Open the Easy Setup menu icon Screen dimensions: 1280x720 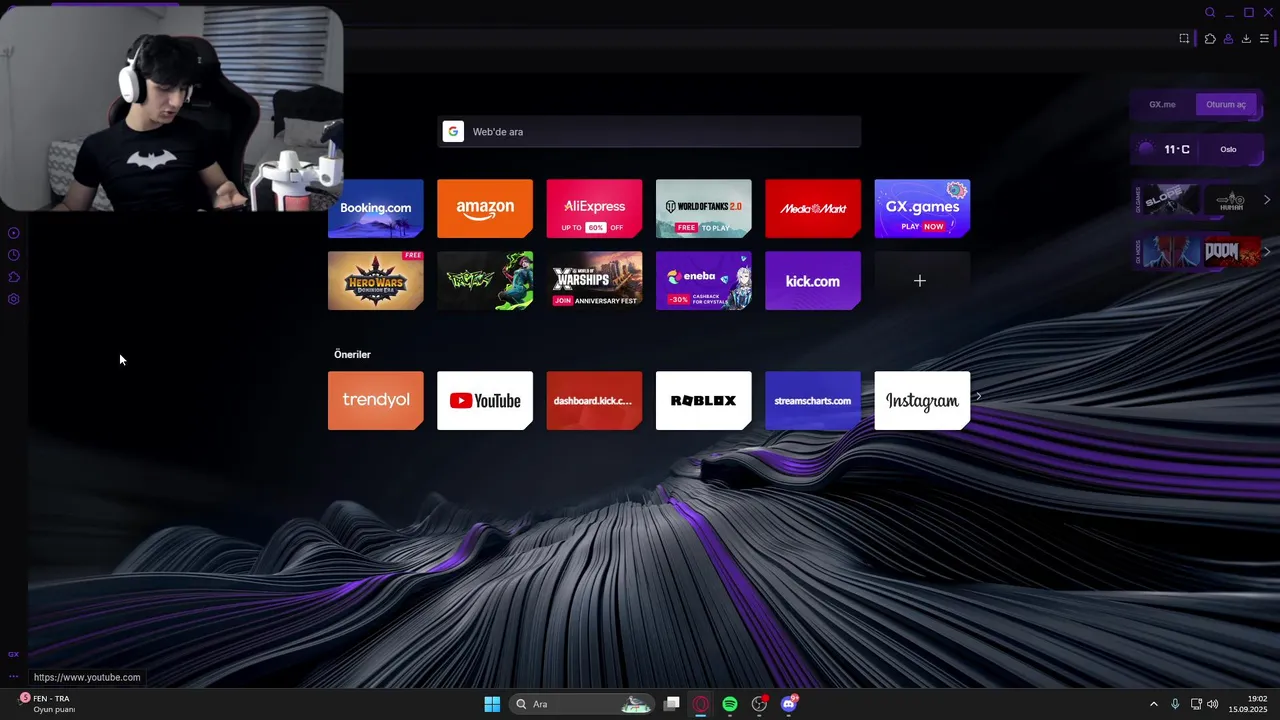click(x=1264, y=38)
